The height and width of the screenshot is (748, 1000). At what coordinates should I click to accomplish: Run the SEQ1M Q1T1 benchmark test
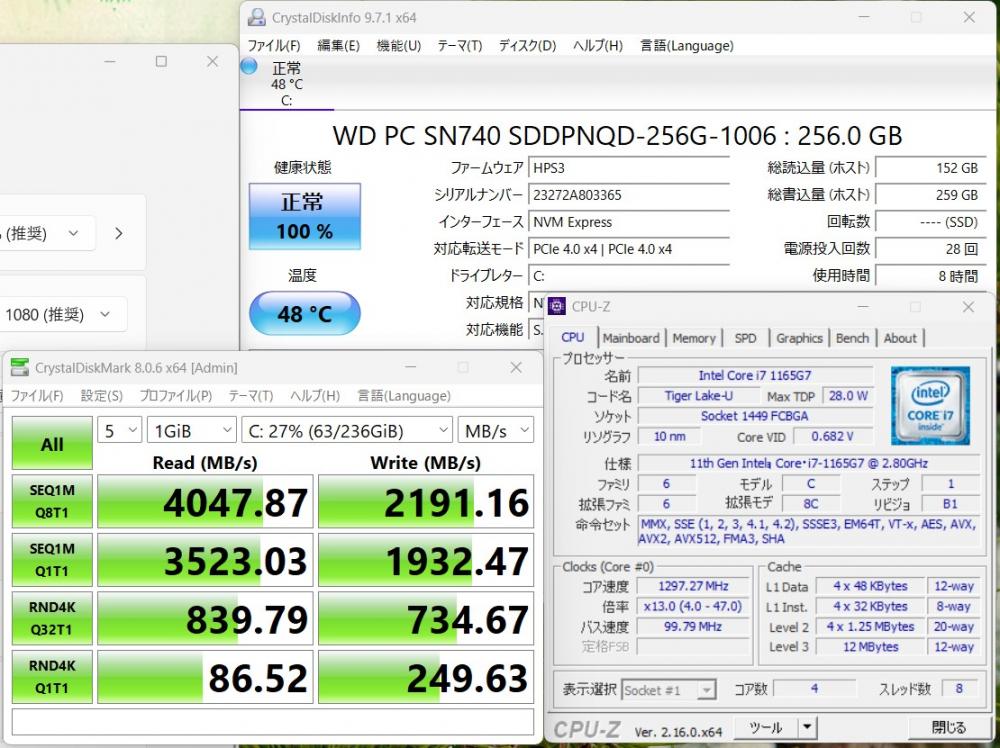(52, 560)
